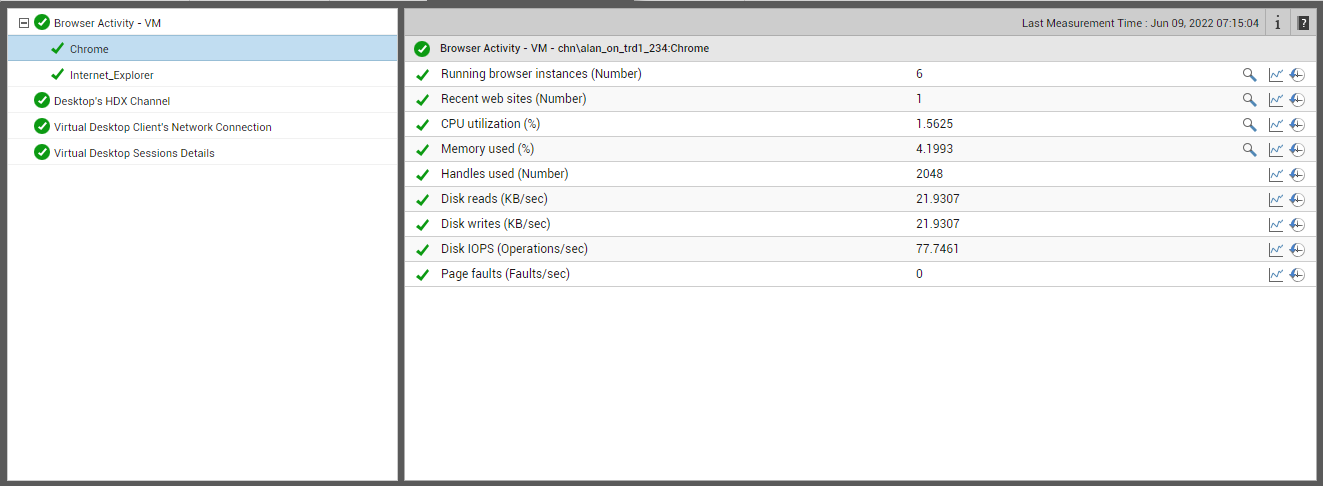The image size is (1323, 486).
Task: Click the Disk IOPS value 77.7461
Action: click(937, 249)
